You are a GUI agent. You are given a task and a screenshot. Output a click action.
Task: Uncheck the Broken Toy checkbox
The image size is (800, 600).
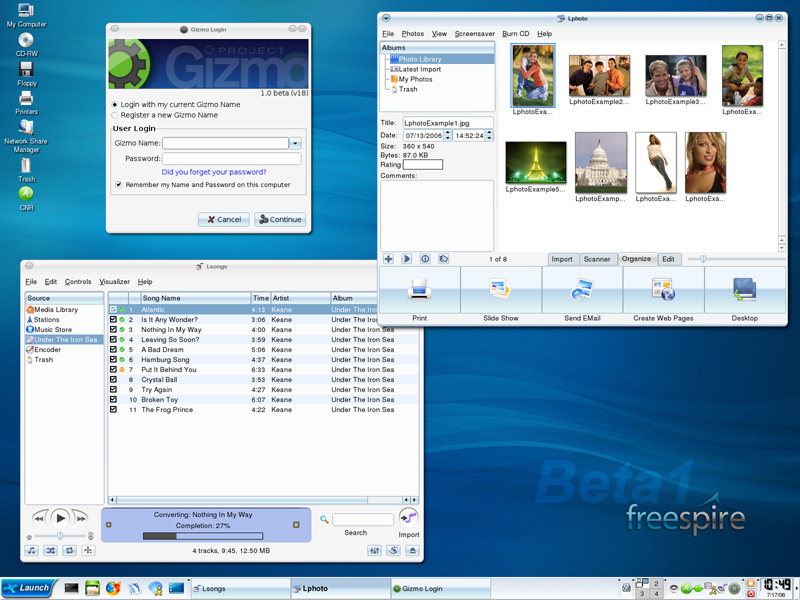coord(113,399)
